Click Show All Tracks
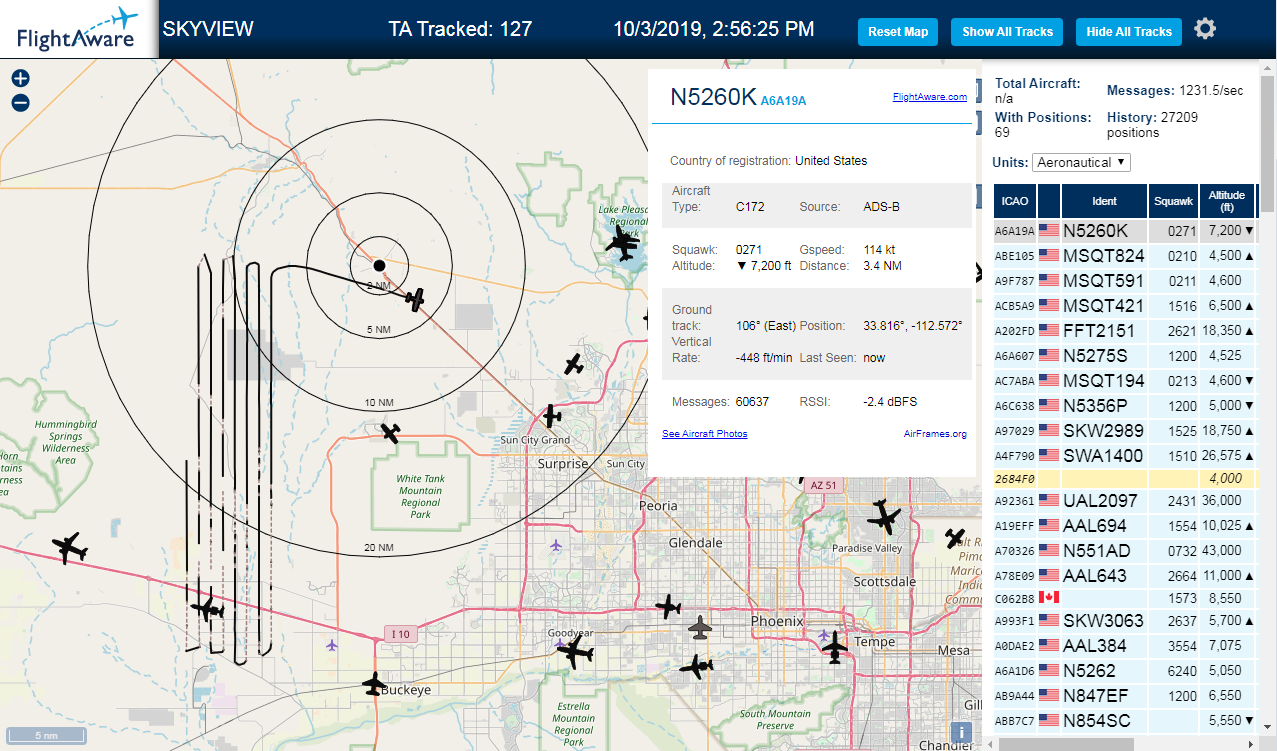This screenshot has height=751, width=1277. pyautogui.click(x=1007, y=31)
